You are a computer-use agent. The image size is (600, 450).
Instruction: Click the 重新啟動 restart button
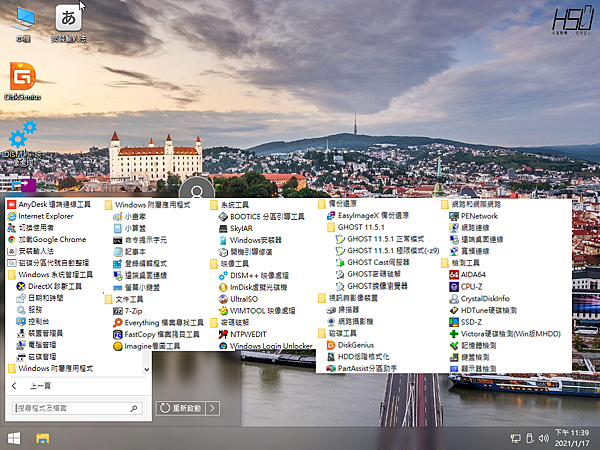181,408
